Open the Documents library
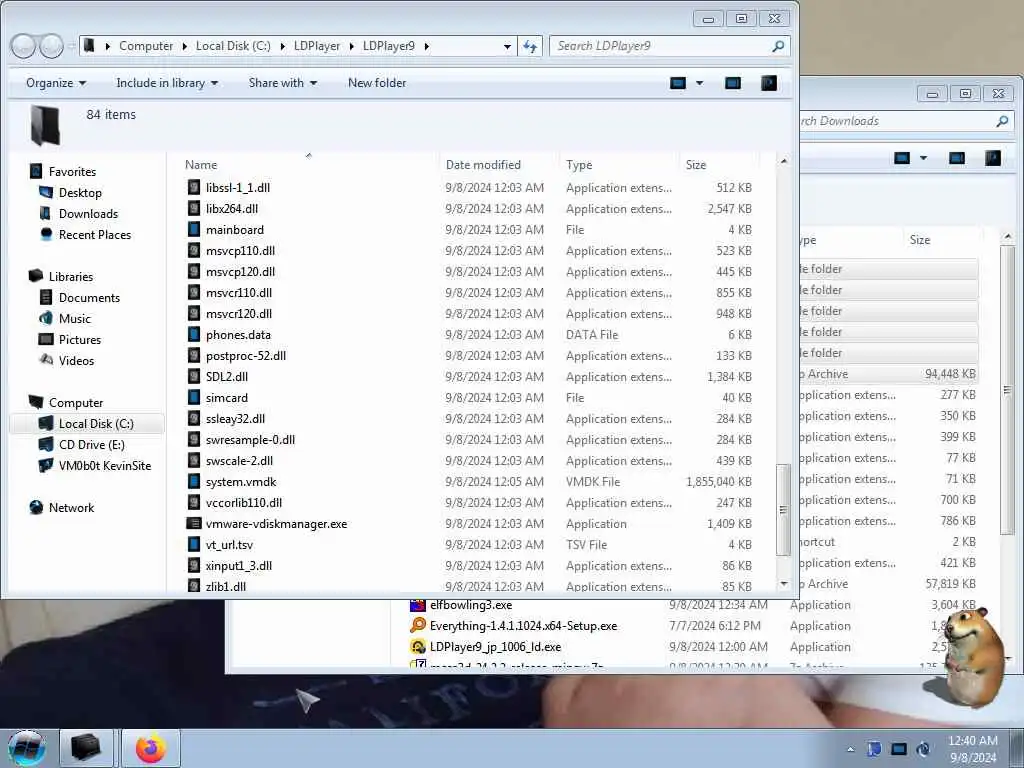Screen dimensions: 1024x768 tap(89, 298)
